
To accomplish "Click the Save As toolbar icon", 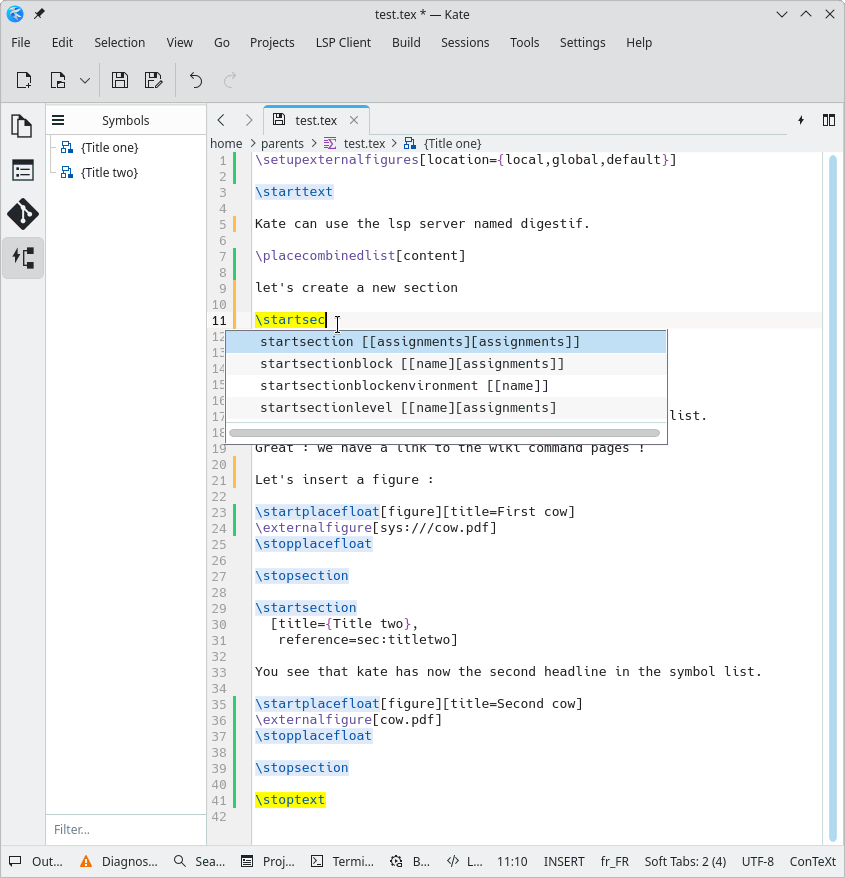I will coord(153,80).
